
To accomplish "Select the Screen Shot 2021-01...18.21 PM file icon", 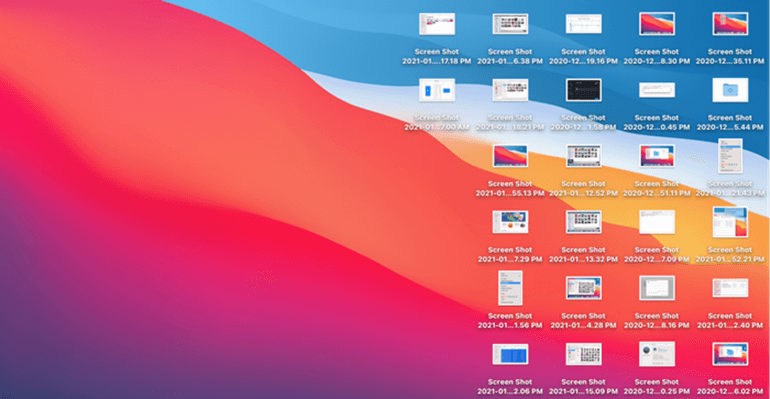I will 510,90.
